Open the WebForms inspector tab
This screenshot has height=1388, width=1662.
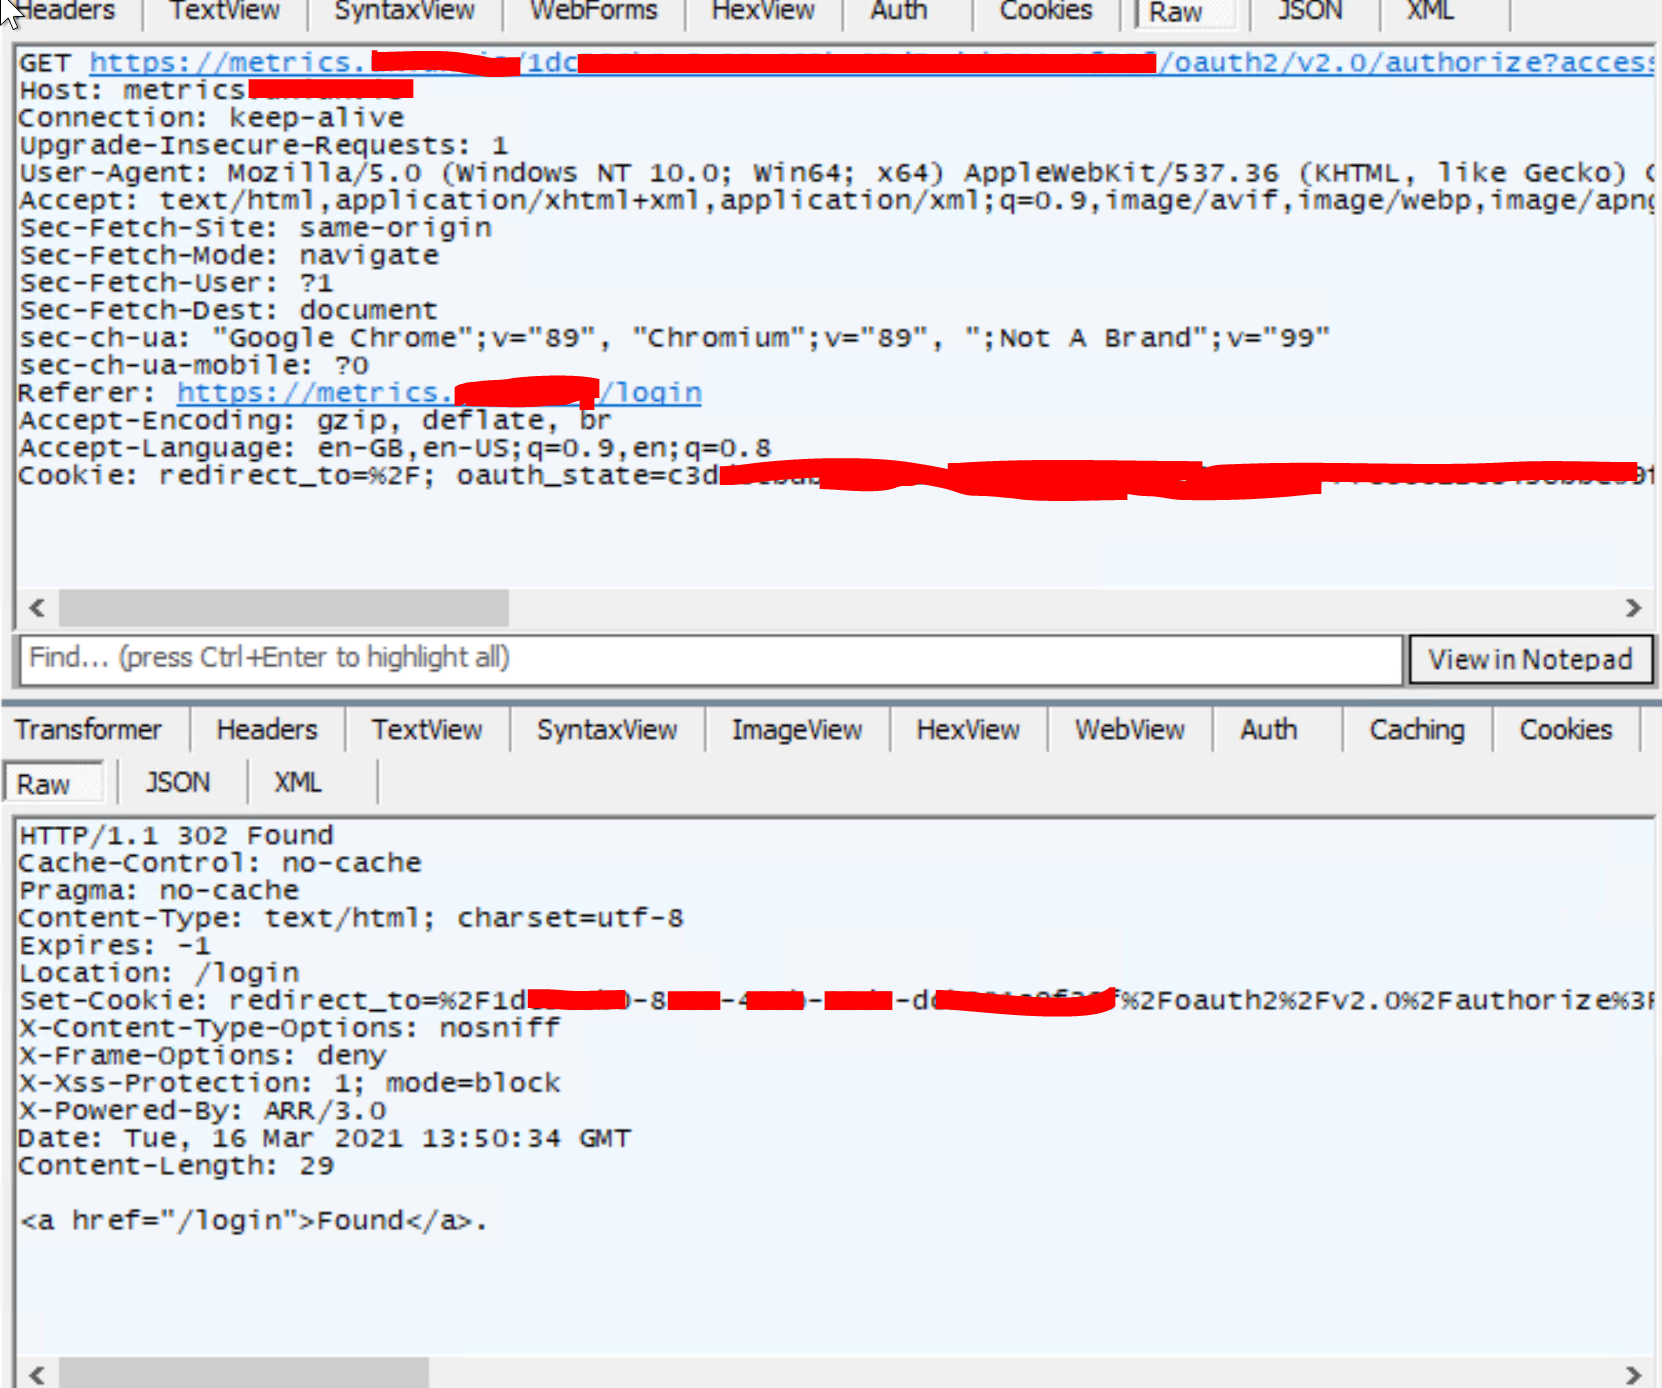(592, 12)
